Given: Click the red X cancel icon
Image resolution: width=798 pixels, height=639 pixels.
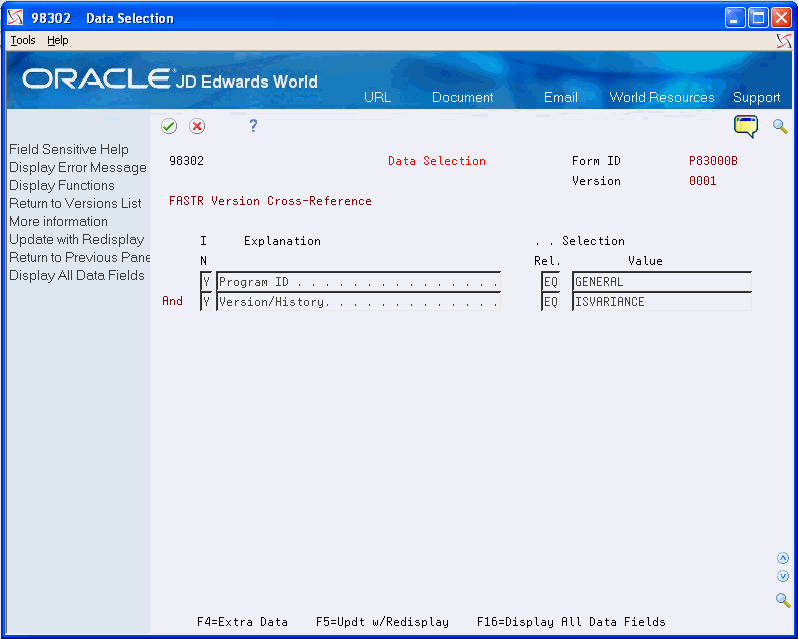Looking at the screenshot, I should click(x=197, y=126).
